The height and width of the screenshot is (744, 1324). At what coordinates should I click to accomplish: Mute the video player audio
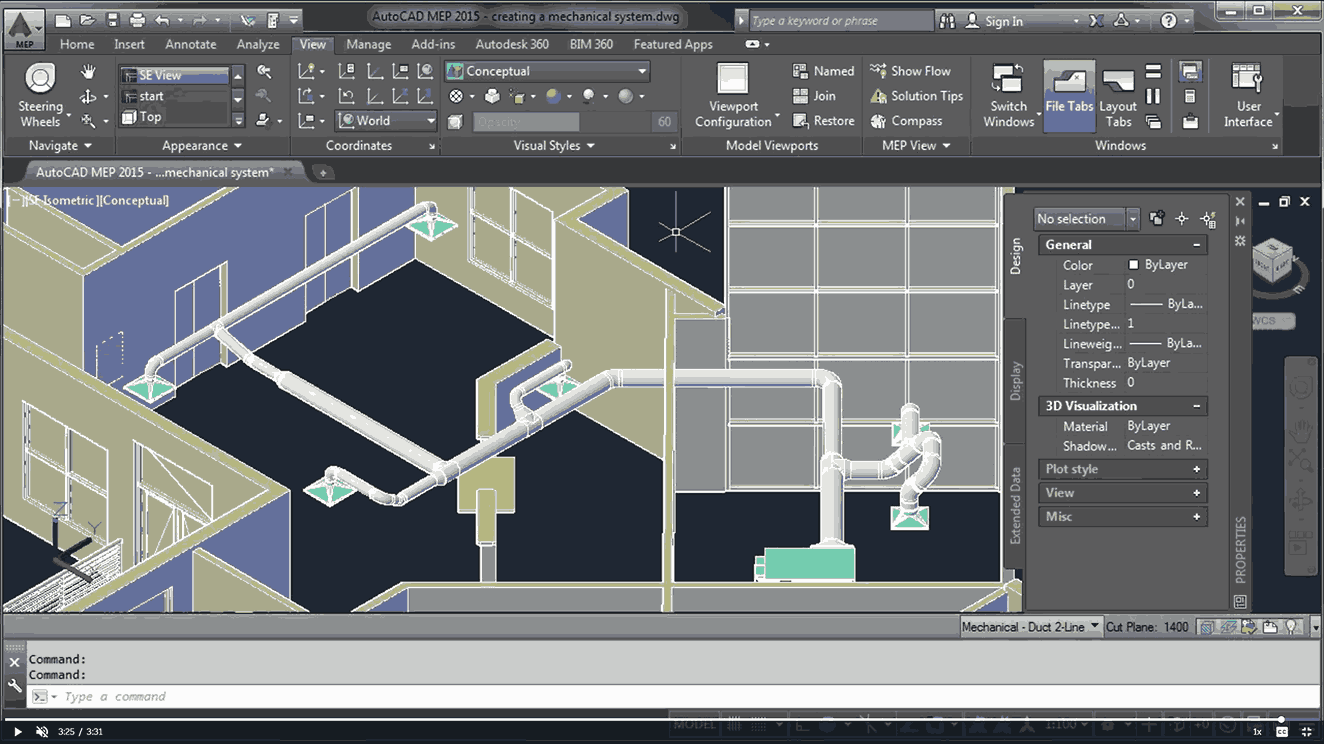click(42, 731)
